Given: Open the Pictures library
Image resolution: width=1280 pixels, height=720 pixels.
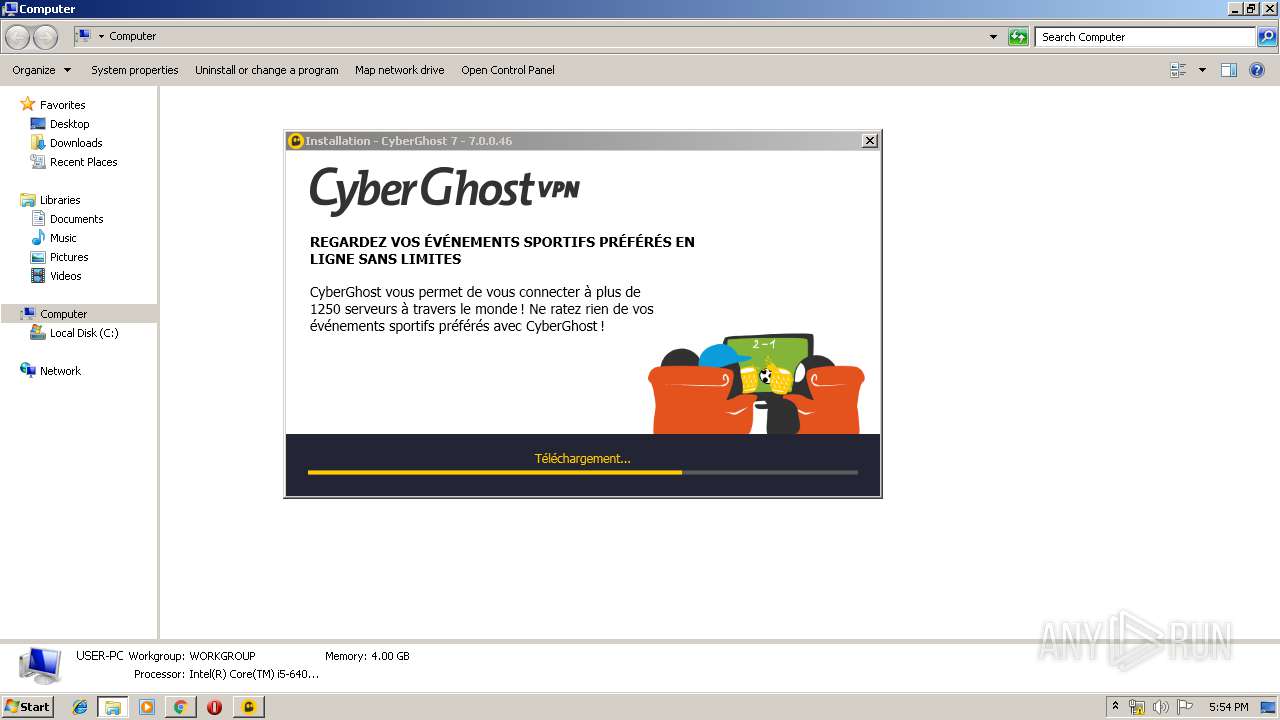Looking at the screenshot, I should (69, 257).
